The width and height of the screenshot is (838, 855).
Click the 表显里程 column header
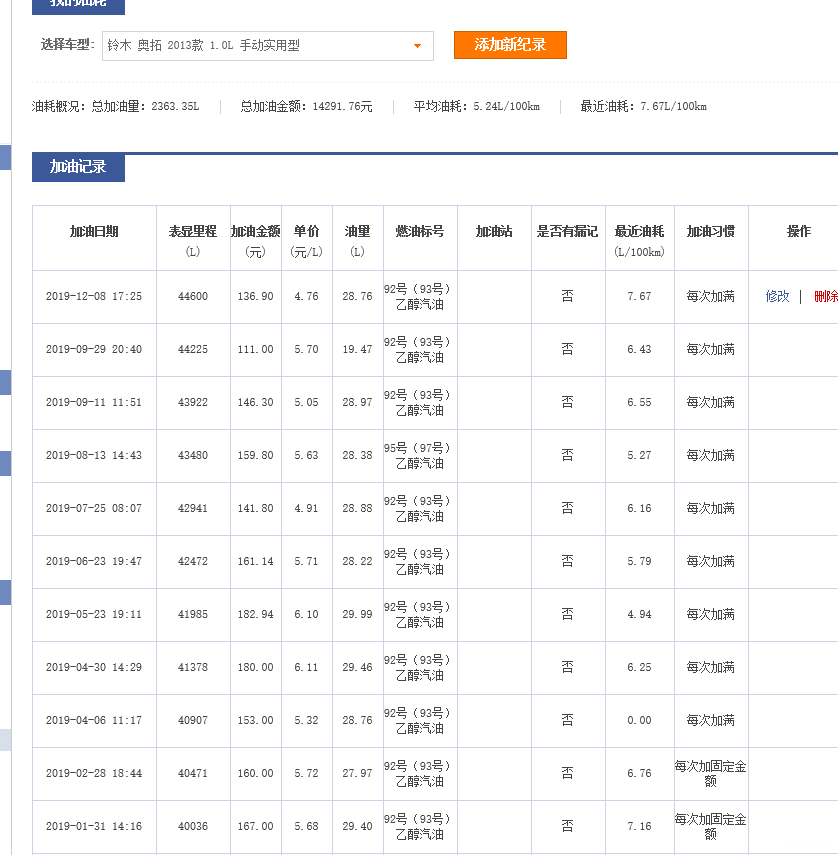(193, 232)
